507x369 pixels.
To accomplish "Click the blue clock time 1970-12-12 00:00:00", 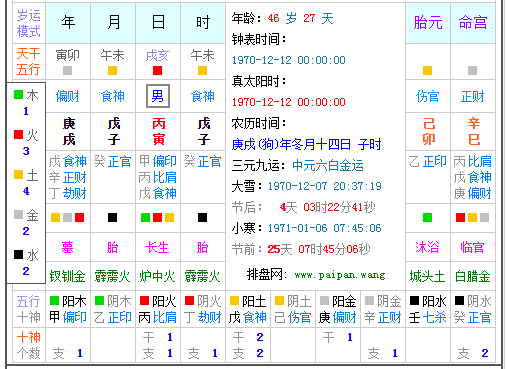I will pyautogui.click(x=289, y=60).
